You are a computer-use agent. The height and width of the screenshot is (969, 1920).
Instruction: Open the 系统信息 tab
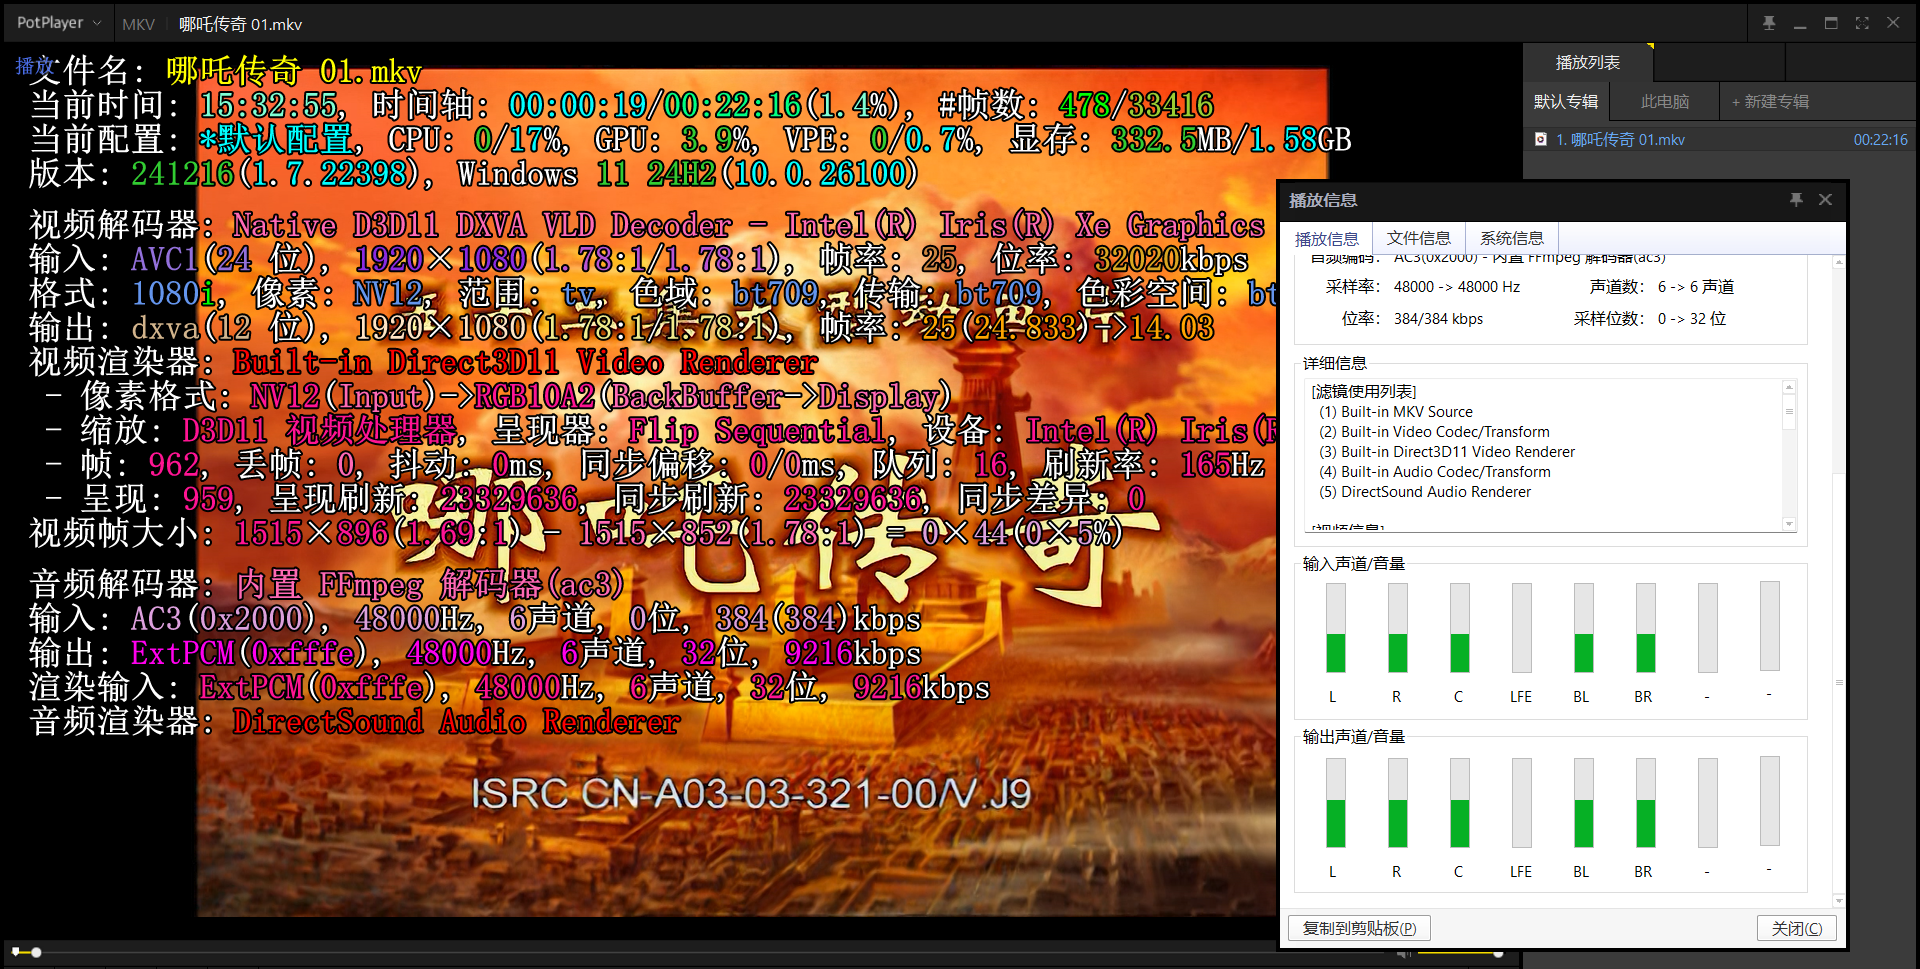click(1512, 238)
